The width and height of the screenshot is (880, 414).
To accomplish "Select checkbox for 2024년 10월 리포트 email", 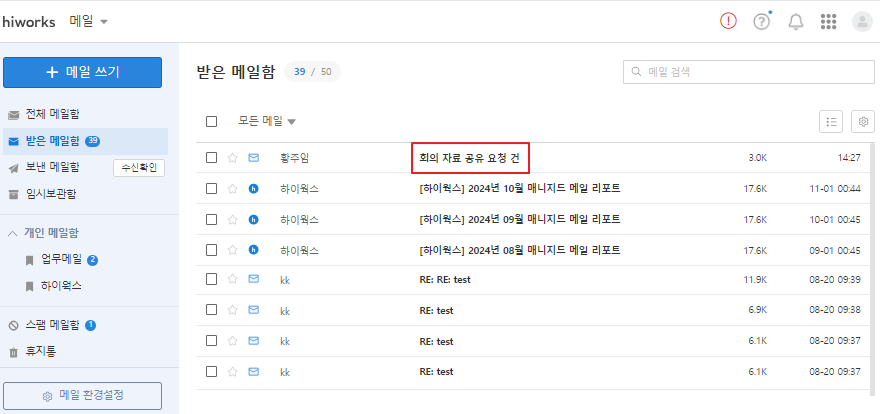I will [x=211, y=188].
